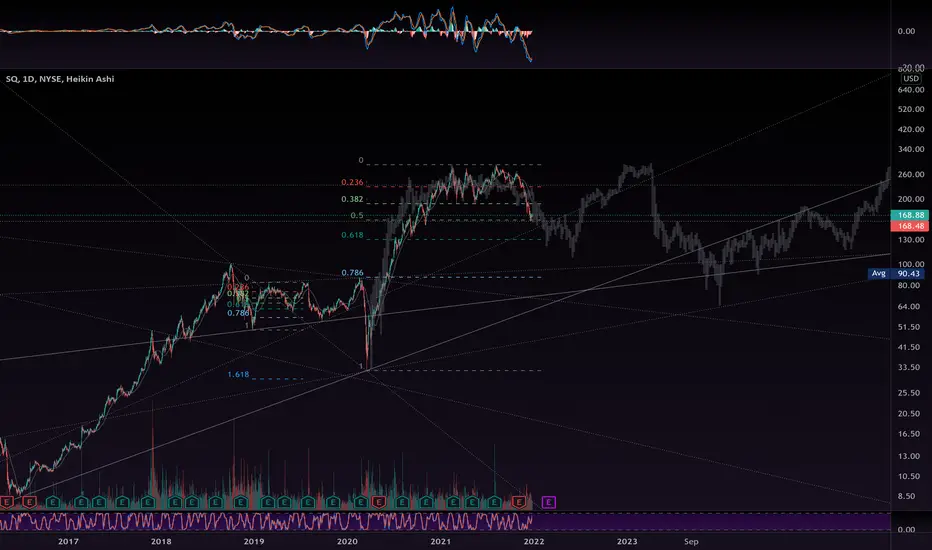Select the 0.382 Fibonacci level label

(x=352, y=199)
